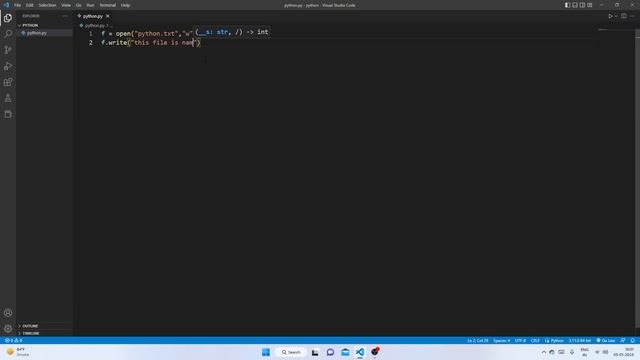Screen dimensions: 640x360
Task: Open editor More Actions ellipsis
Action: [632, 16]
